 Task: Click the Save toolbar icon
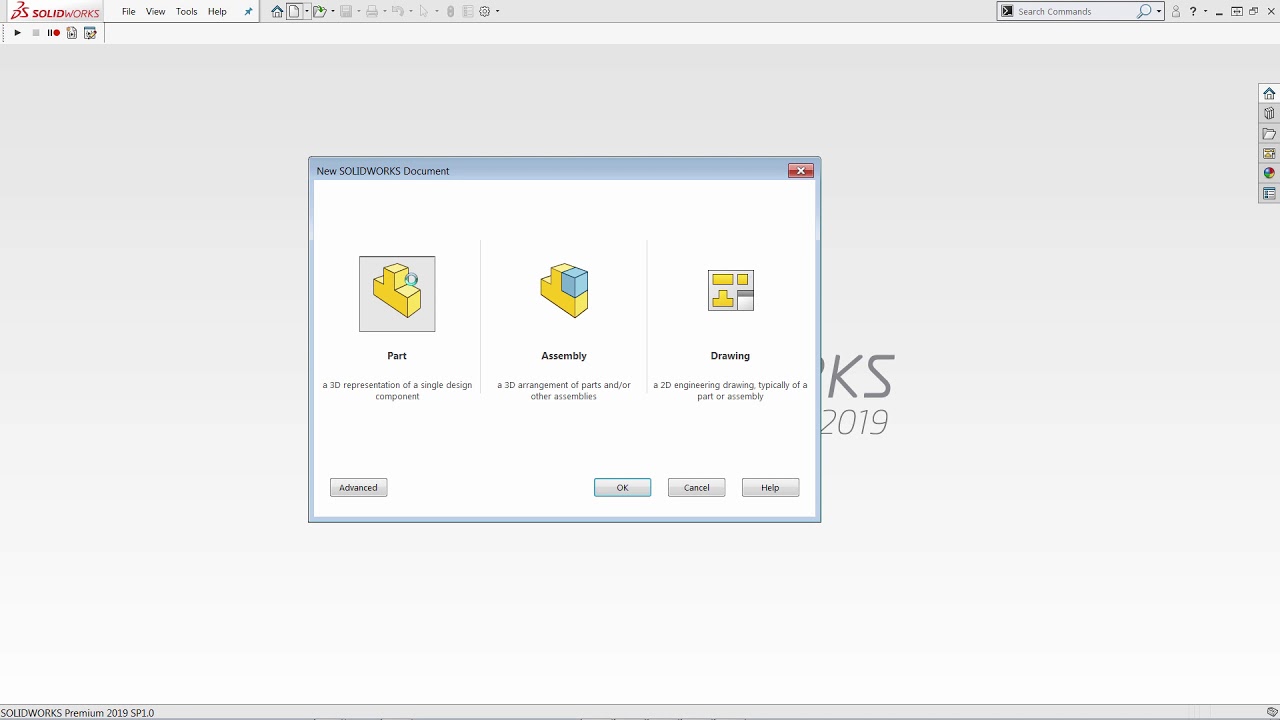[x=346, y=11]
